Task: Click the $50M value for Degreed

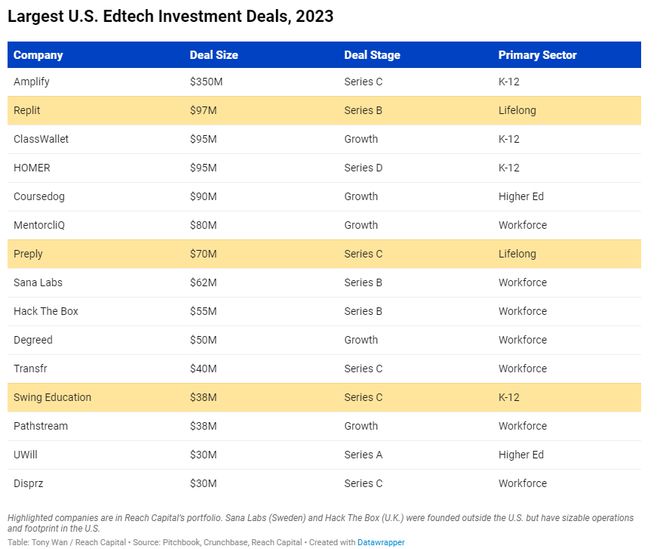Action: (x=203, y=340)
